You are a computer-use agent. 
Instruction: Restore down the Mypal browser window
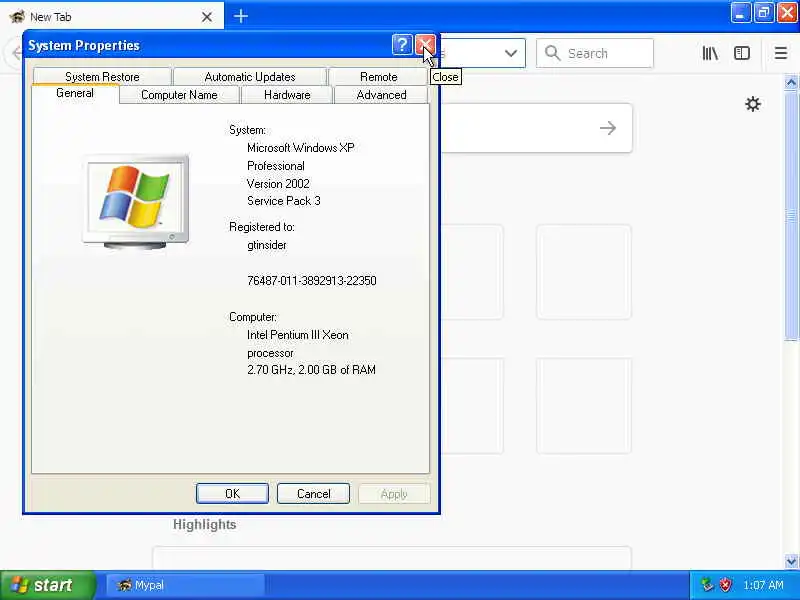coord(763,13)
